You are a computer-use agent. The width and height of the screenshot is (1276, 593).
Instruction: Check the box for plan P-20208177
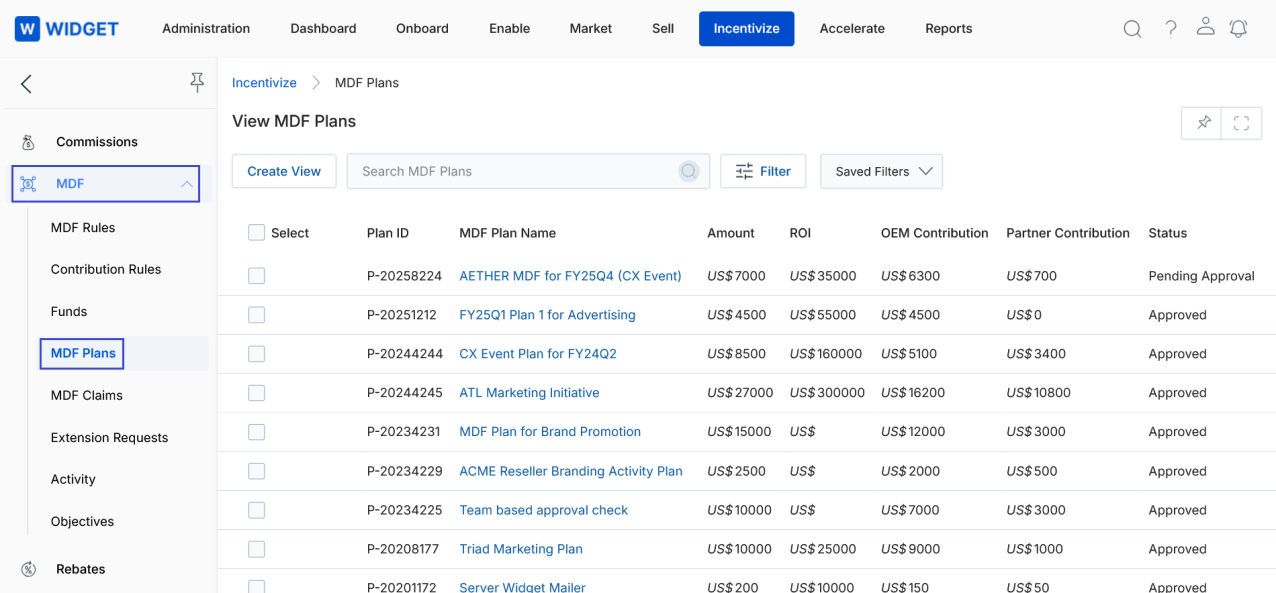coord(256,549)
